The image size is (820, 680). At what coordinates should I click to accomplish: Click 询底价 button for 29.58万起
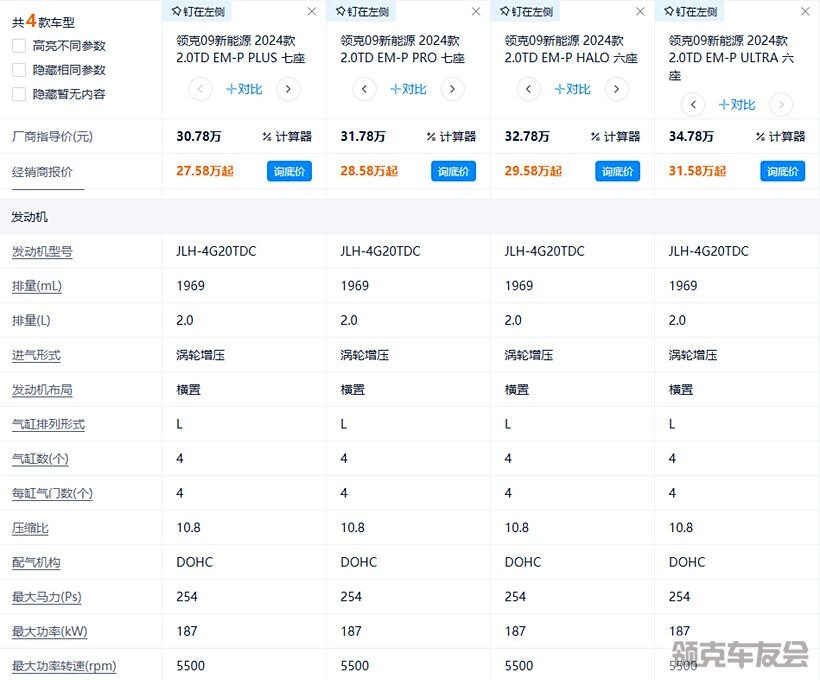(x=618, y=171)
